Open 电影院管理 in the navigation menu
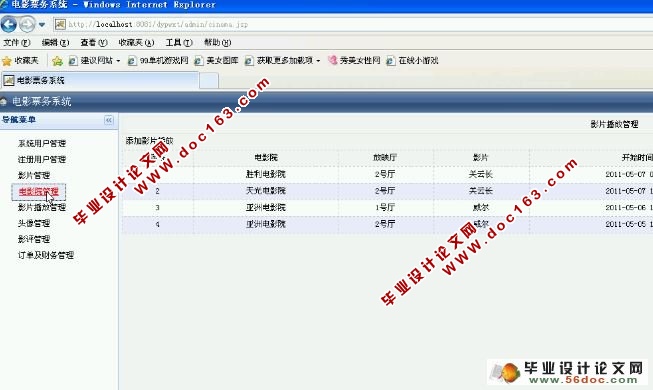653x390 pixels. [x=39, y=192]
